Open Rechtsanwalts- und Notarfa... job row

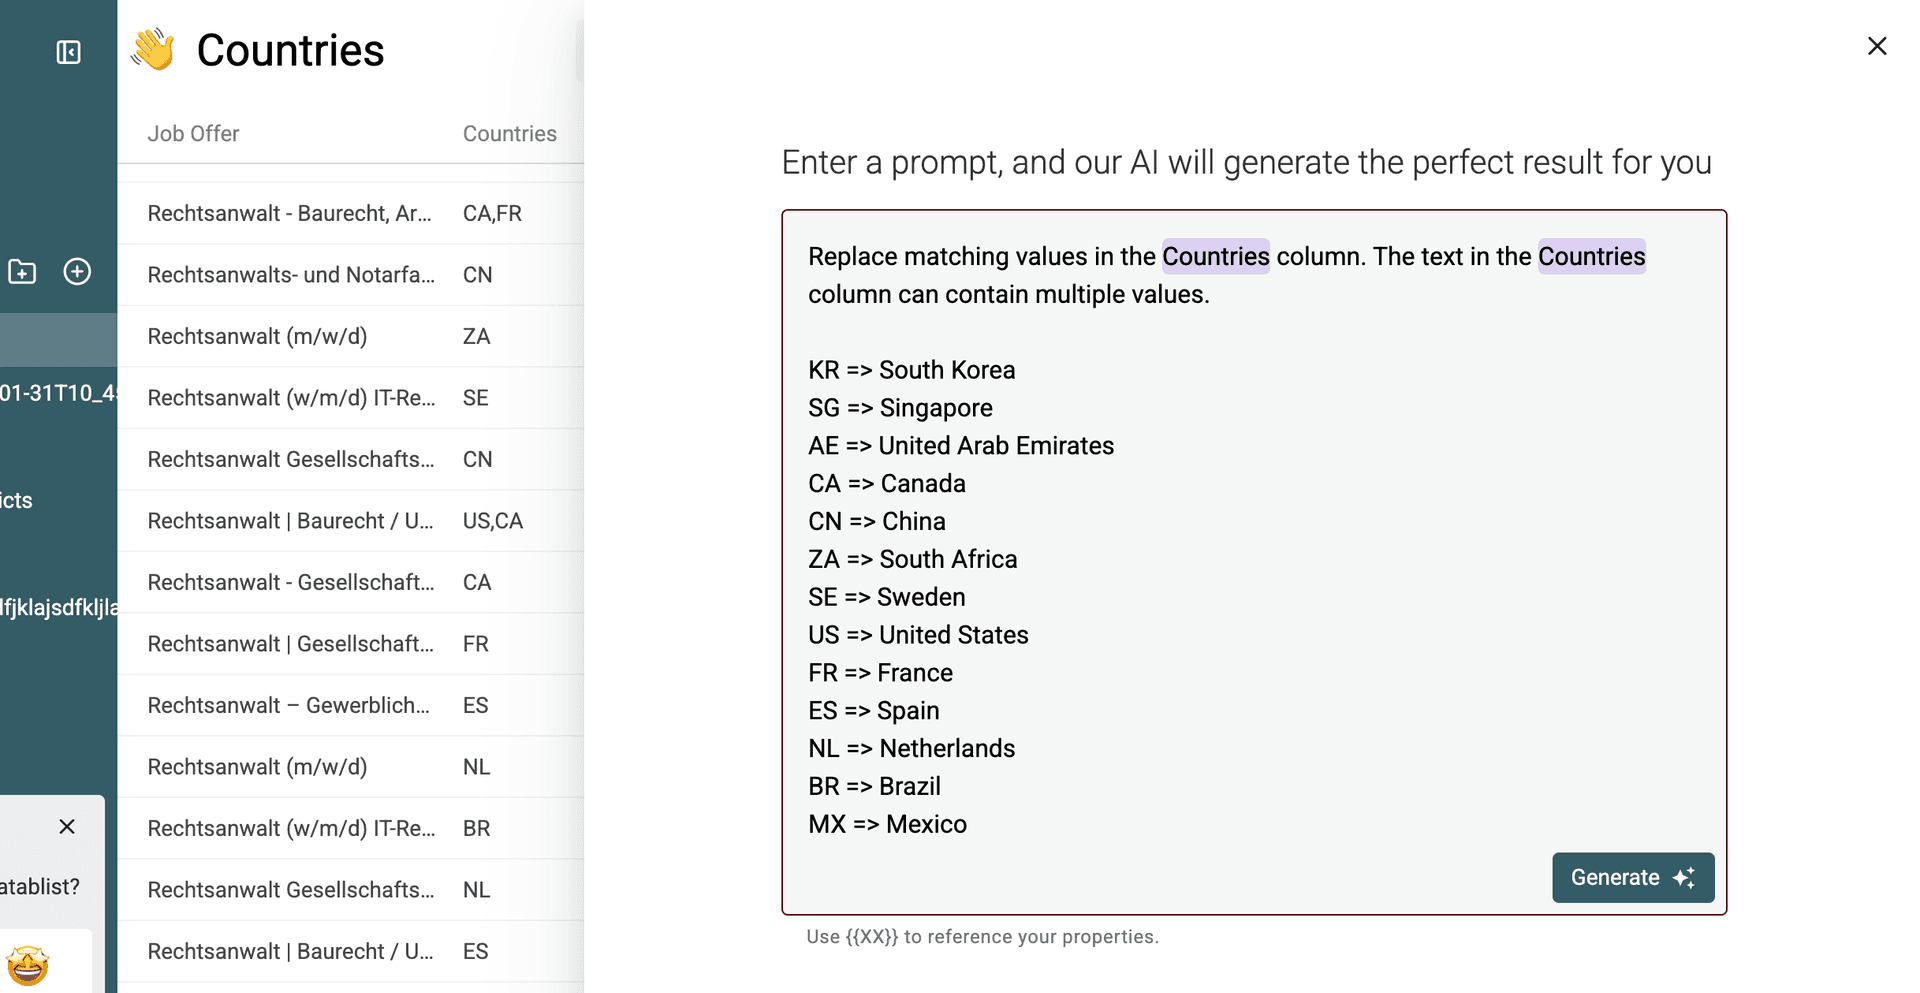coord(291,275)
